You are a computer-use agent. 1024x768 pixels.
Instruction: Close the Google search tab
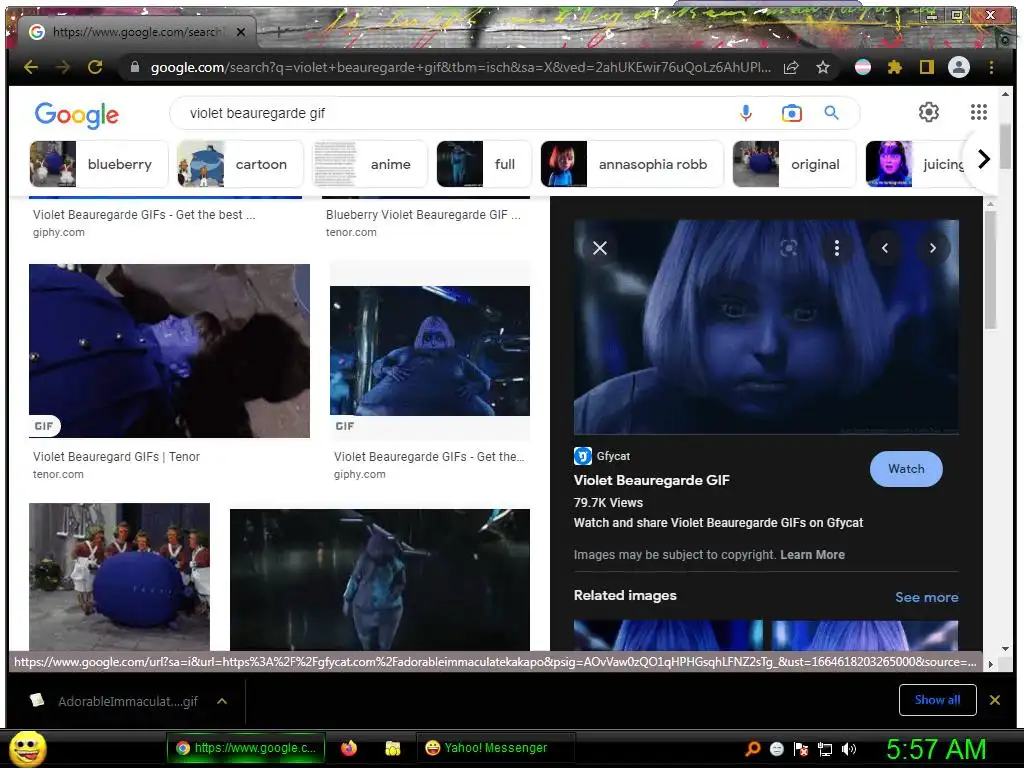pyautogui.click(x=241, y=32)
